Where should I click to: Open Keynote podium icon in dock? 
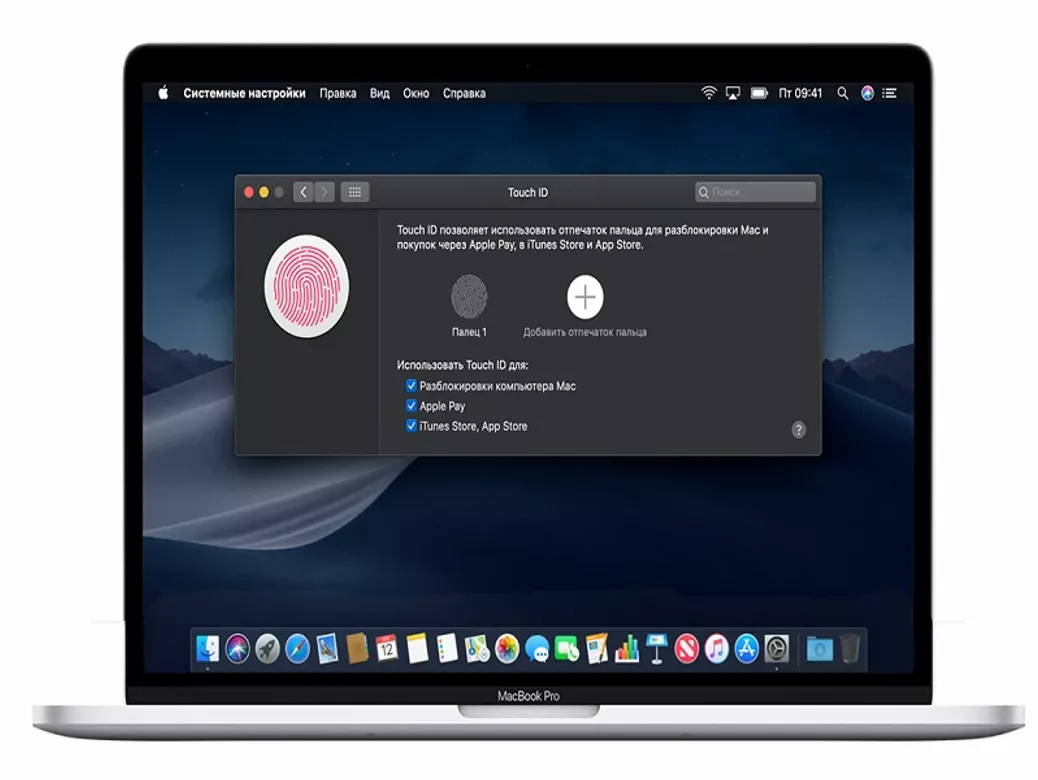tap(657, 648)
